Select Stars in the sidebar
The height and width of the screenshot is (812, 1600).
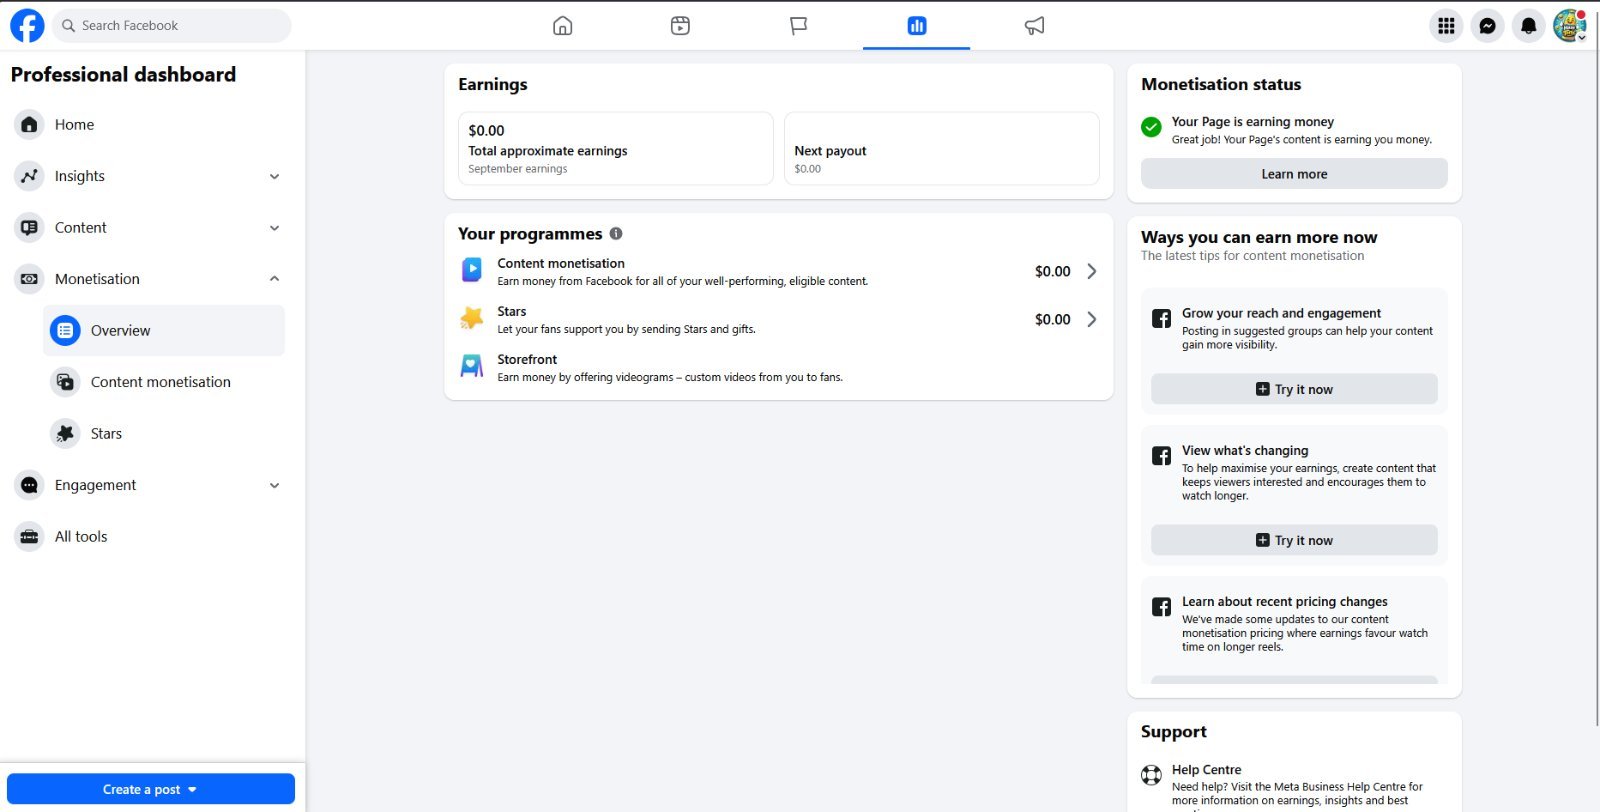point(164,433)
